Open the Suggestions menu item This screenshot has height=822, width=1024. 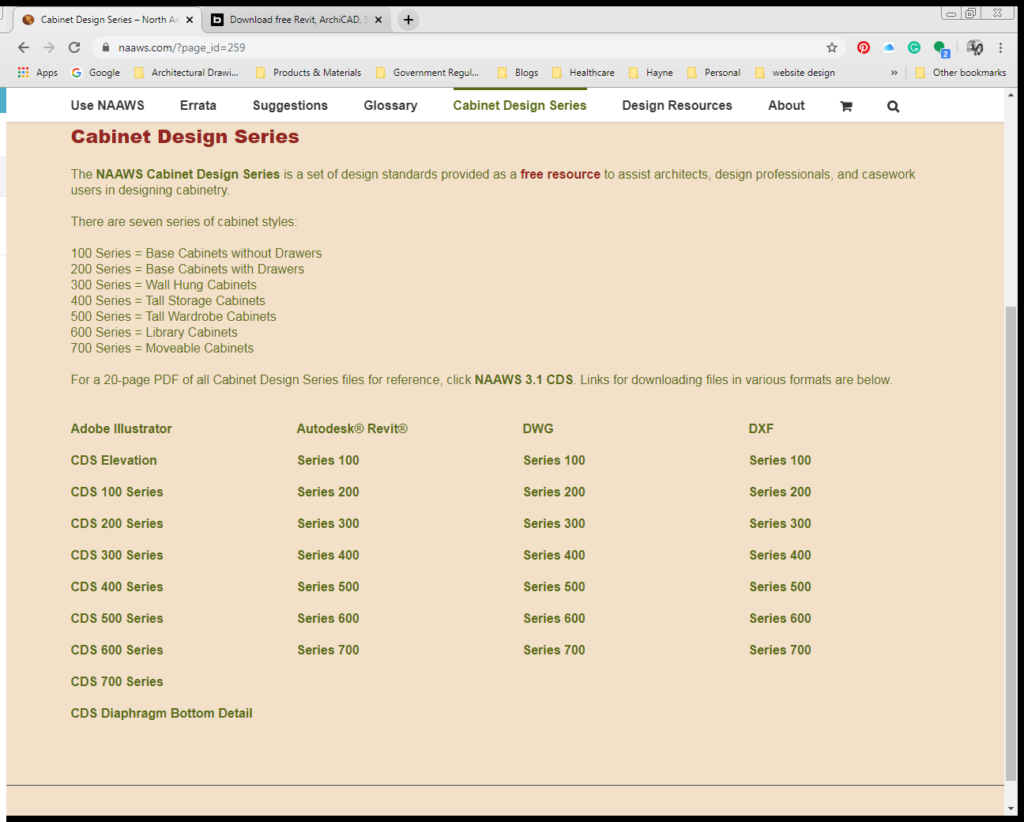[x=291, y=106]
